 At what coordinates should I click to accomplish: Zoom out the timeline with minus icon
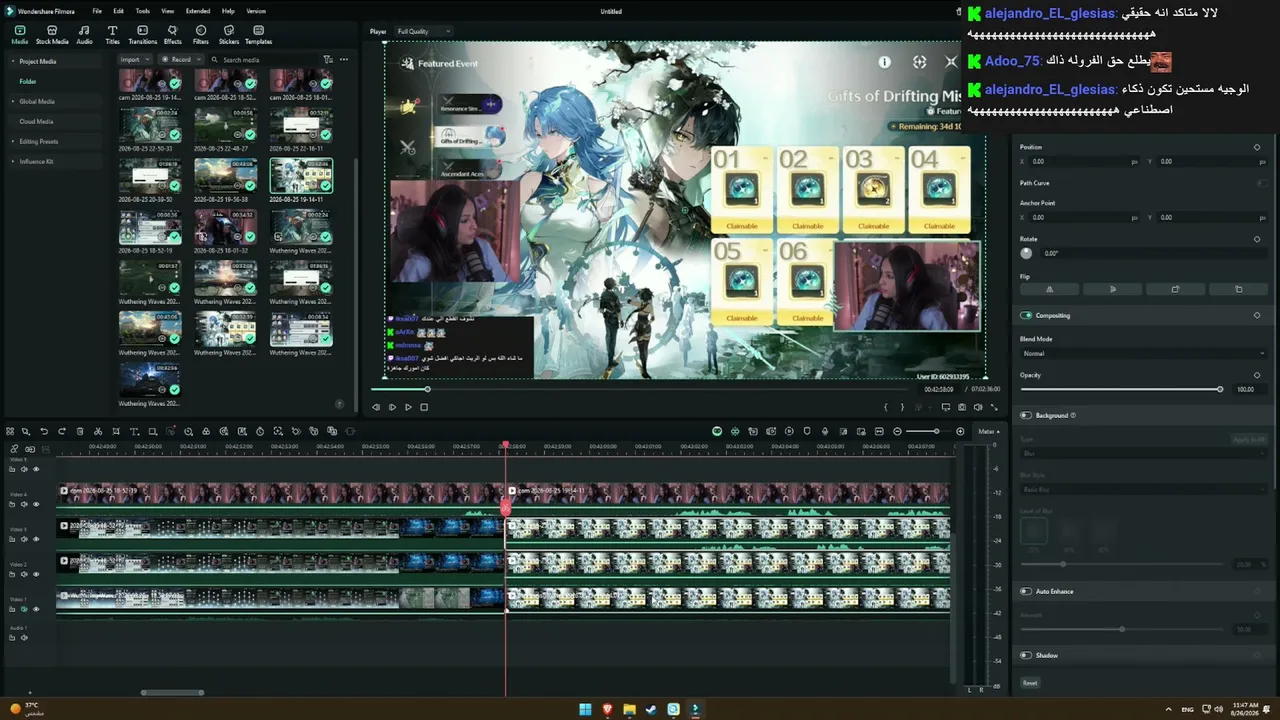tap(897, 431)
